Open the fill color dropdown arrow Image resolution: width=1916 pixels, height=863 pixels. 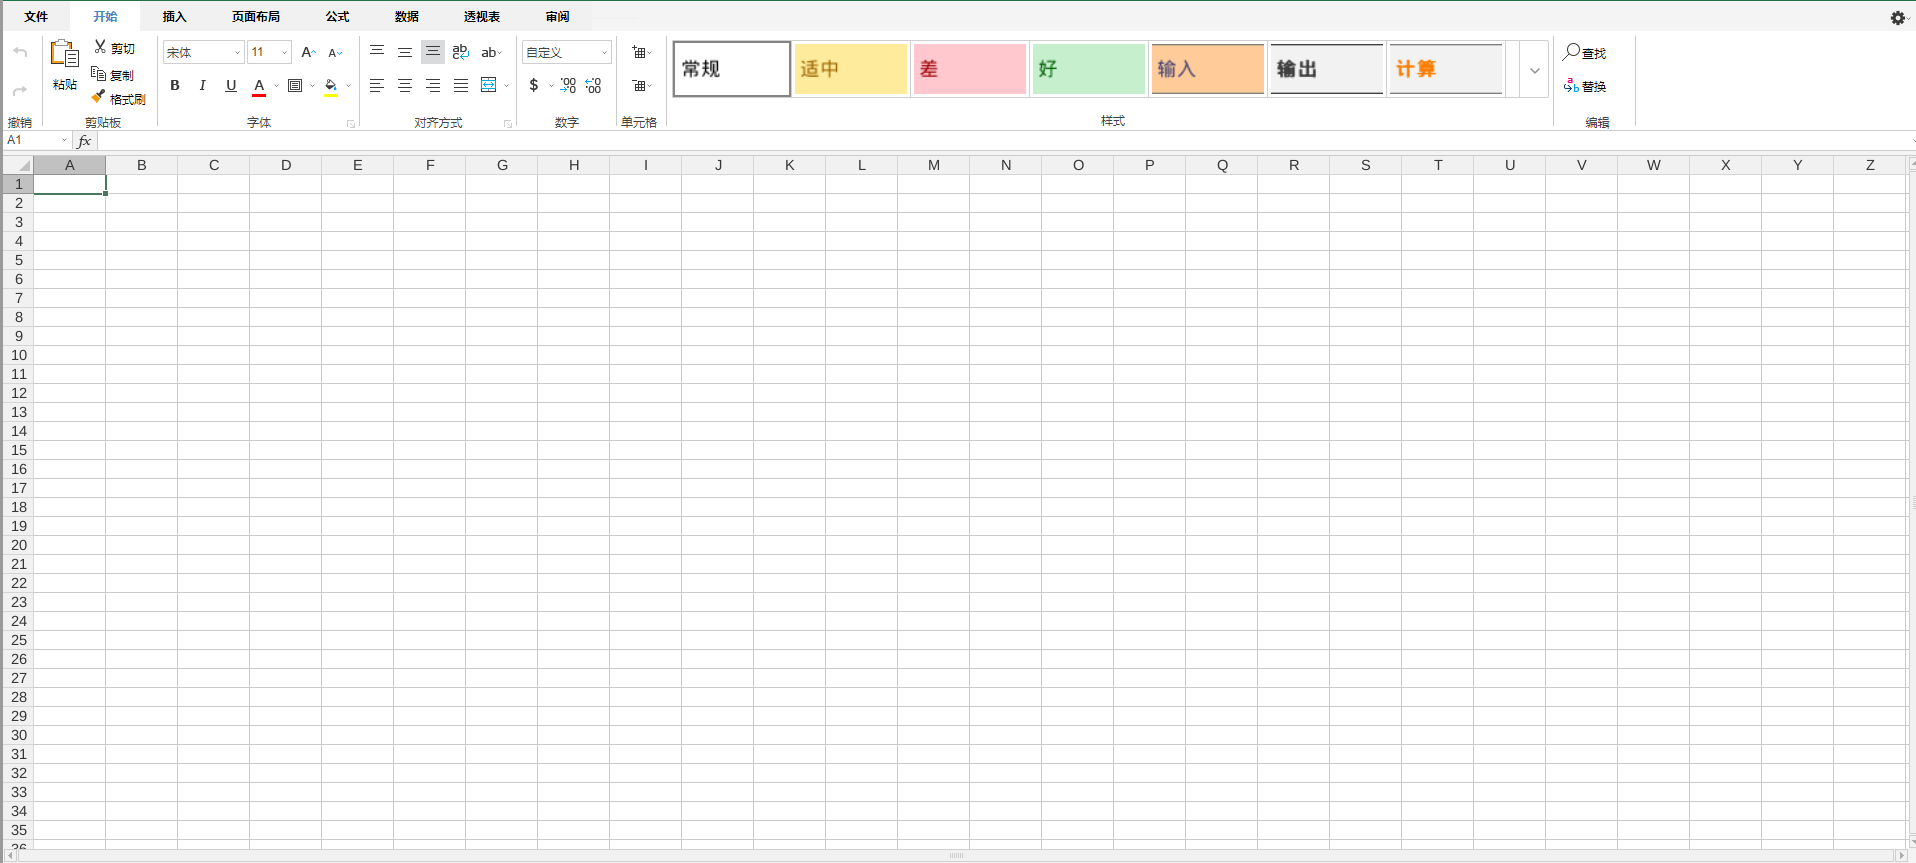click(348, 86)
